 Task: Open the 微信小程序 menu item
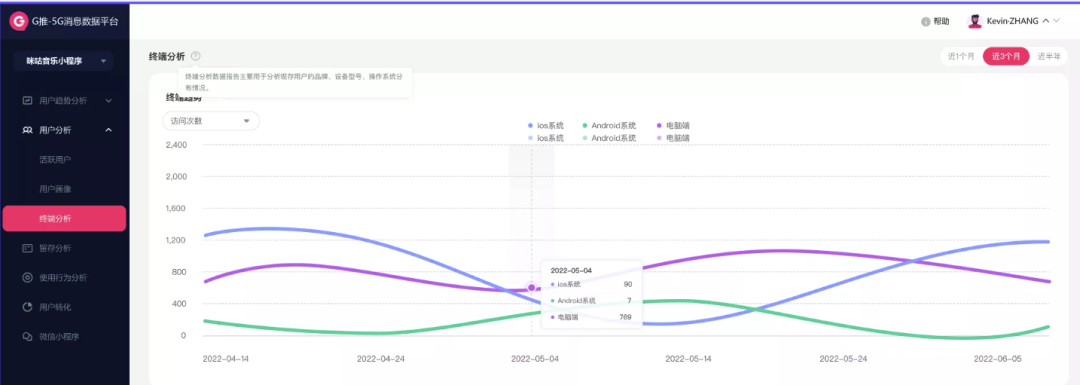click(59, 337)
